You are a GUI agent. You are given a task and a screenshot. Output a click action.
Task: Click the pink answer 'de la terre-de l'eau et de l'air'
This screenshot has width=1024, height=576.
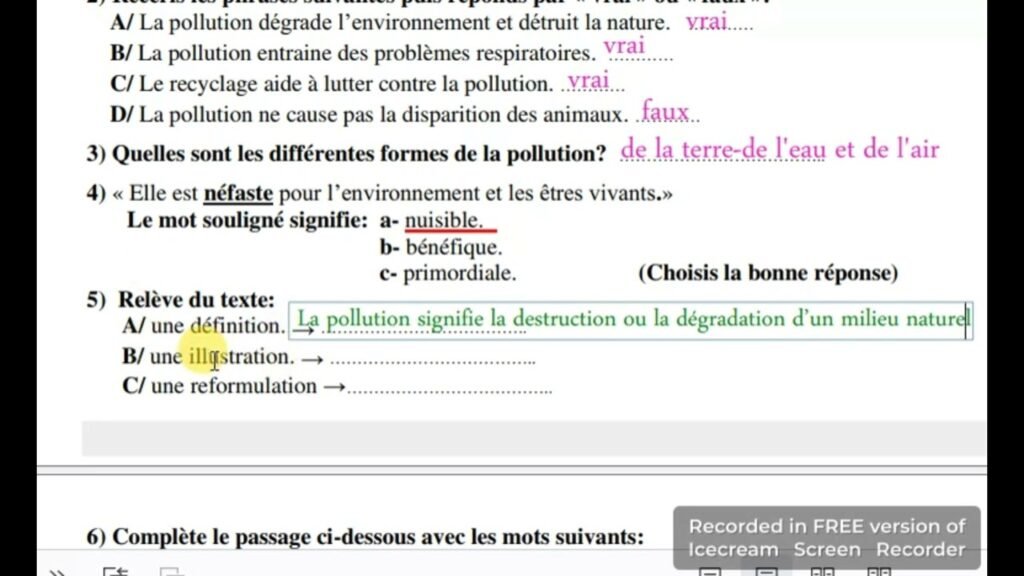coord(780,151)
